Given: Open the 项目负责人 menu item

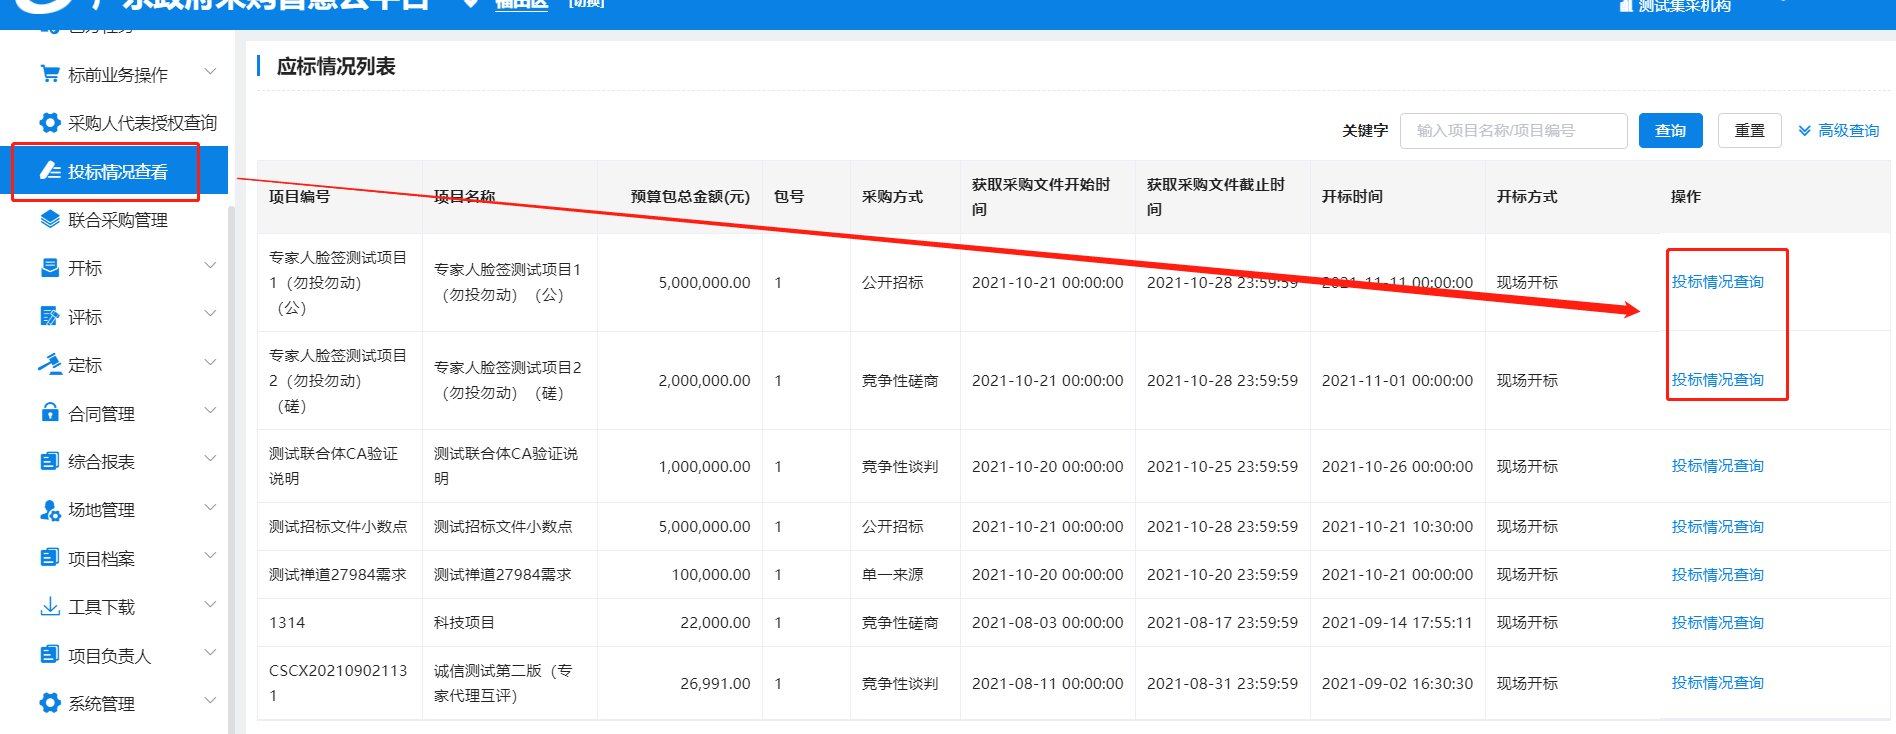Looking at the screenshot, I should [x=109, y=656].
